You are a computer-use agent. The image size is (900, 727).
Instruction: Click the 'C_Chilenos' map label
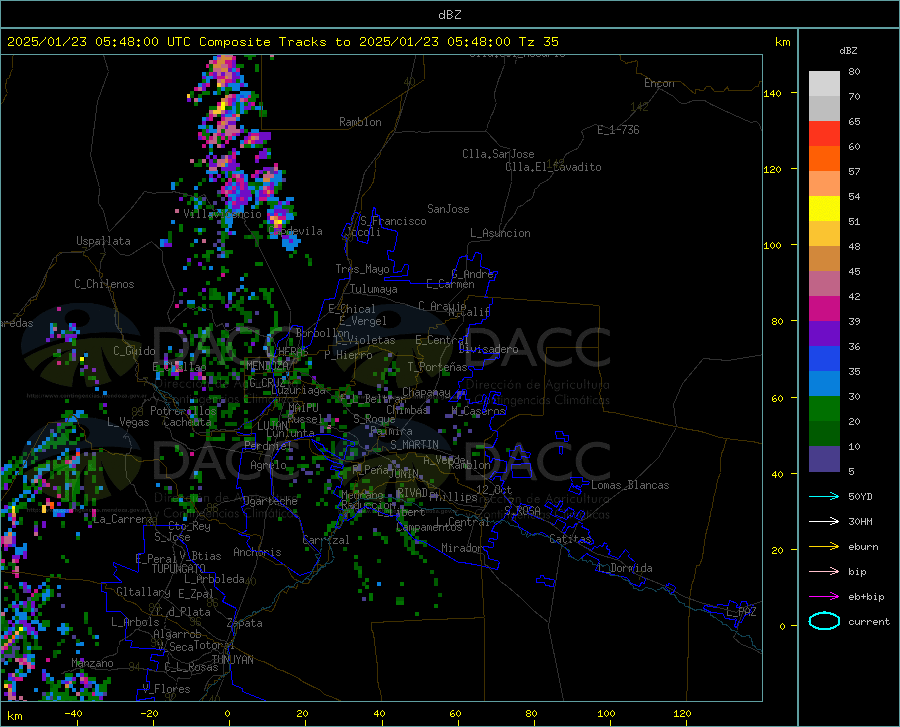point(104,284)
